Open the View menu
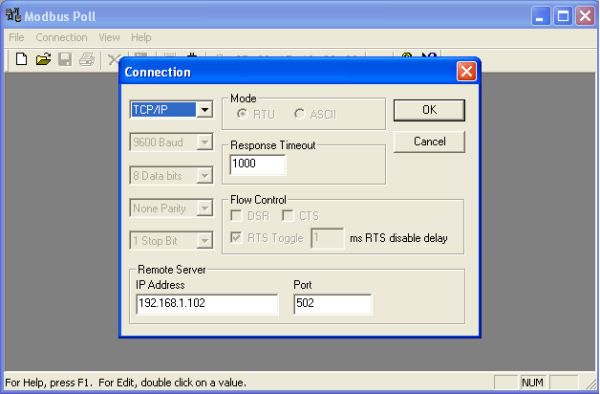The width and height of the screenshot is (600, 394). click(x=109, y=37)
